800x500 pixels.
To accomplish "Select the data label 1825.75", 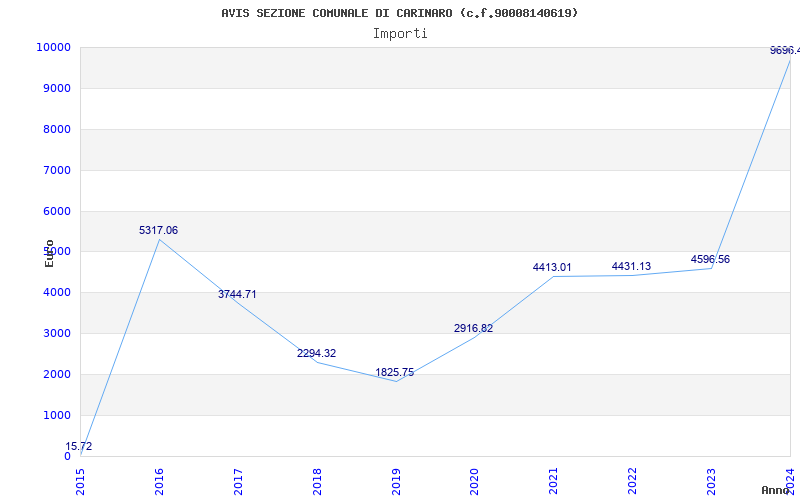I will [395, 372].
